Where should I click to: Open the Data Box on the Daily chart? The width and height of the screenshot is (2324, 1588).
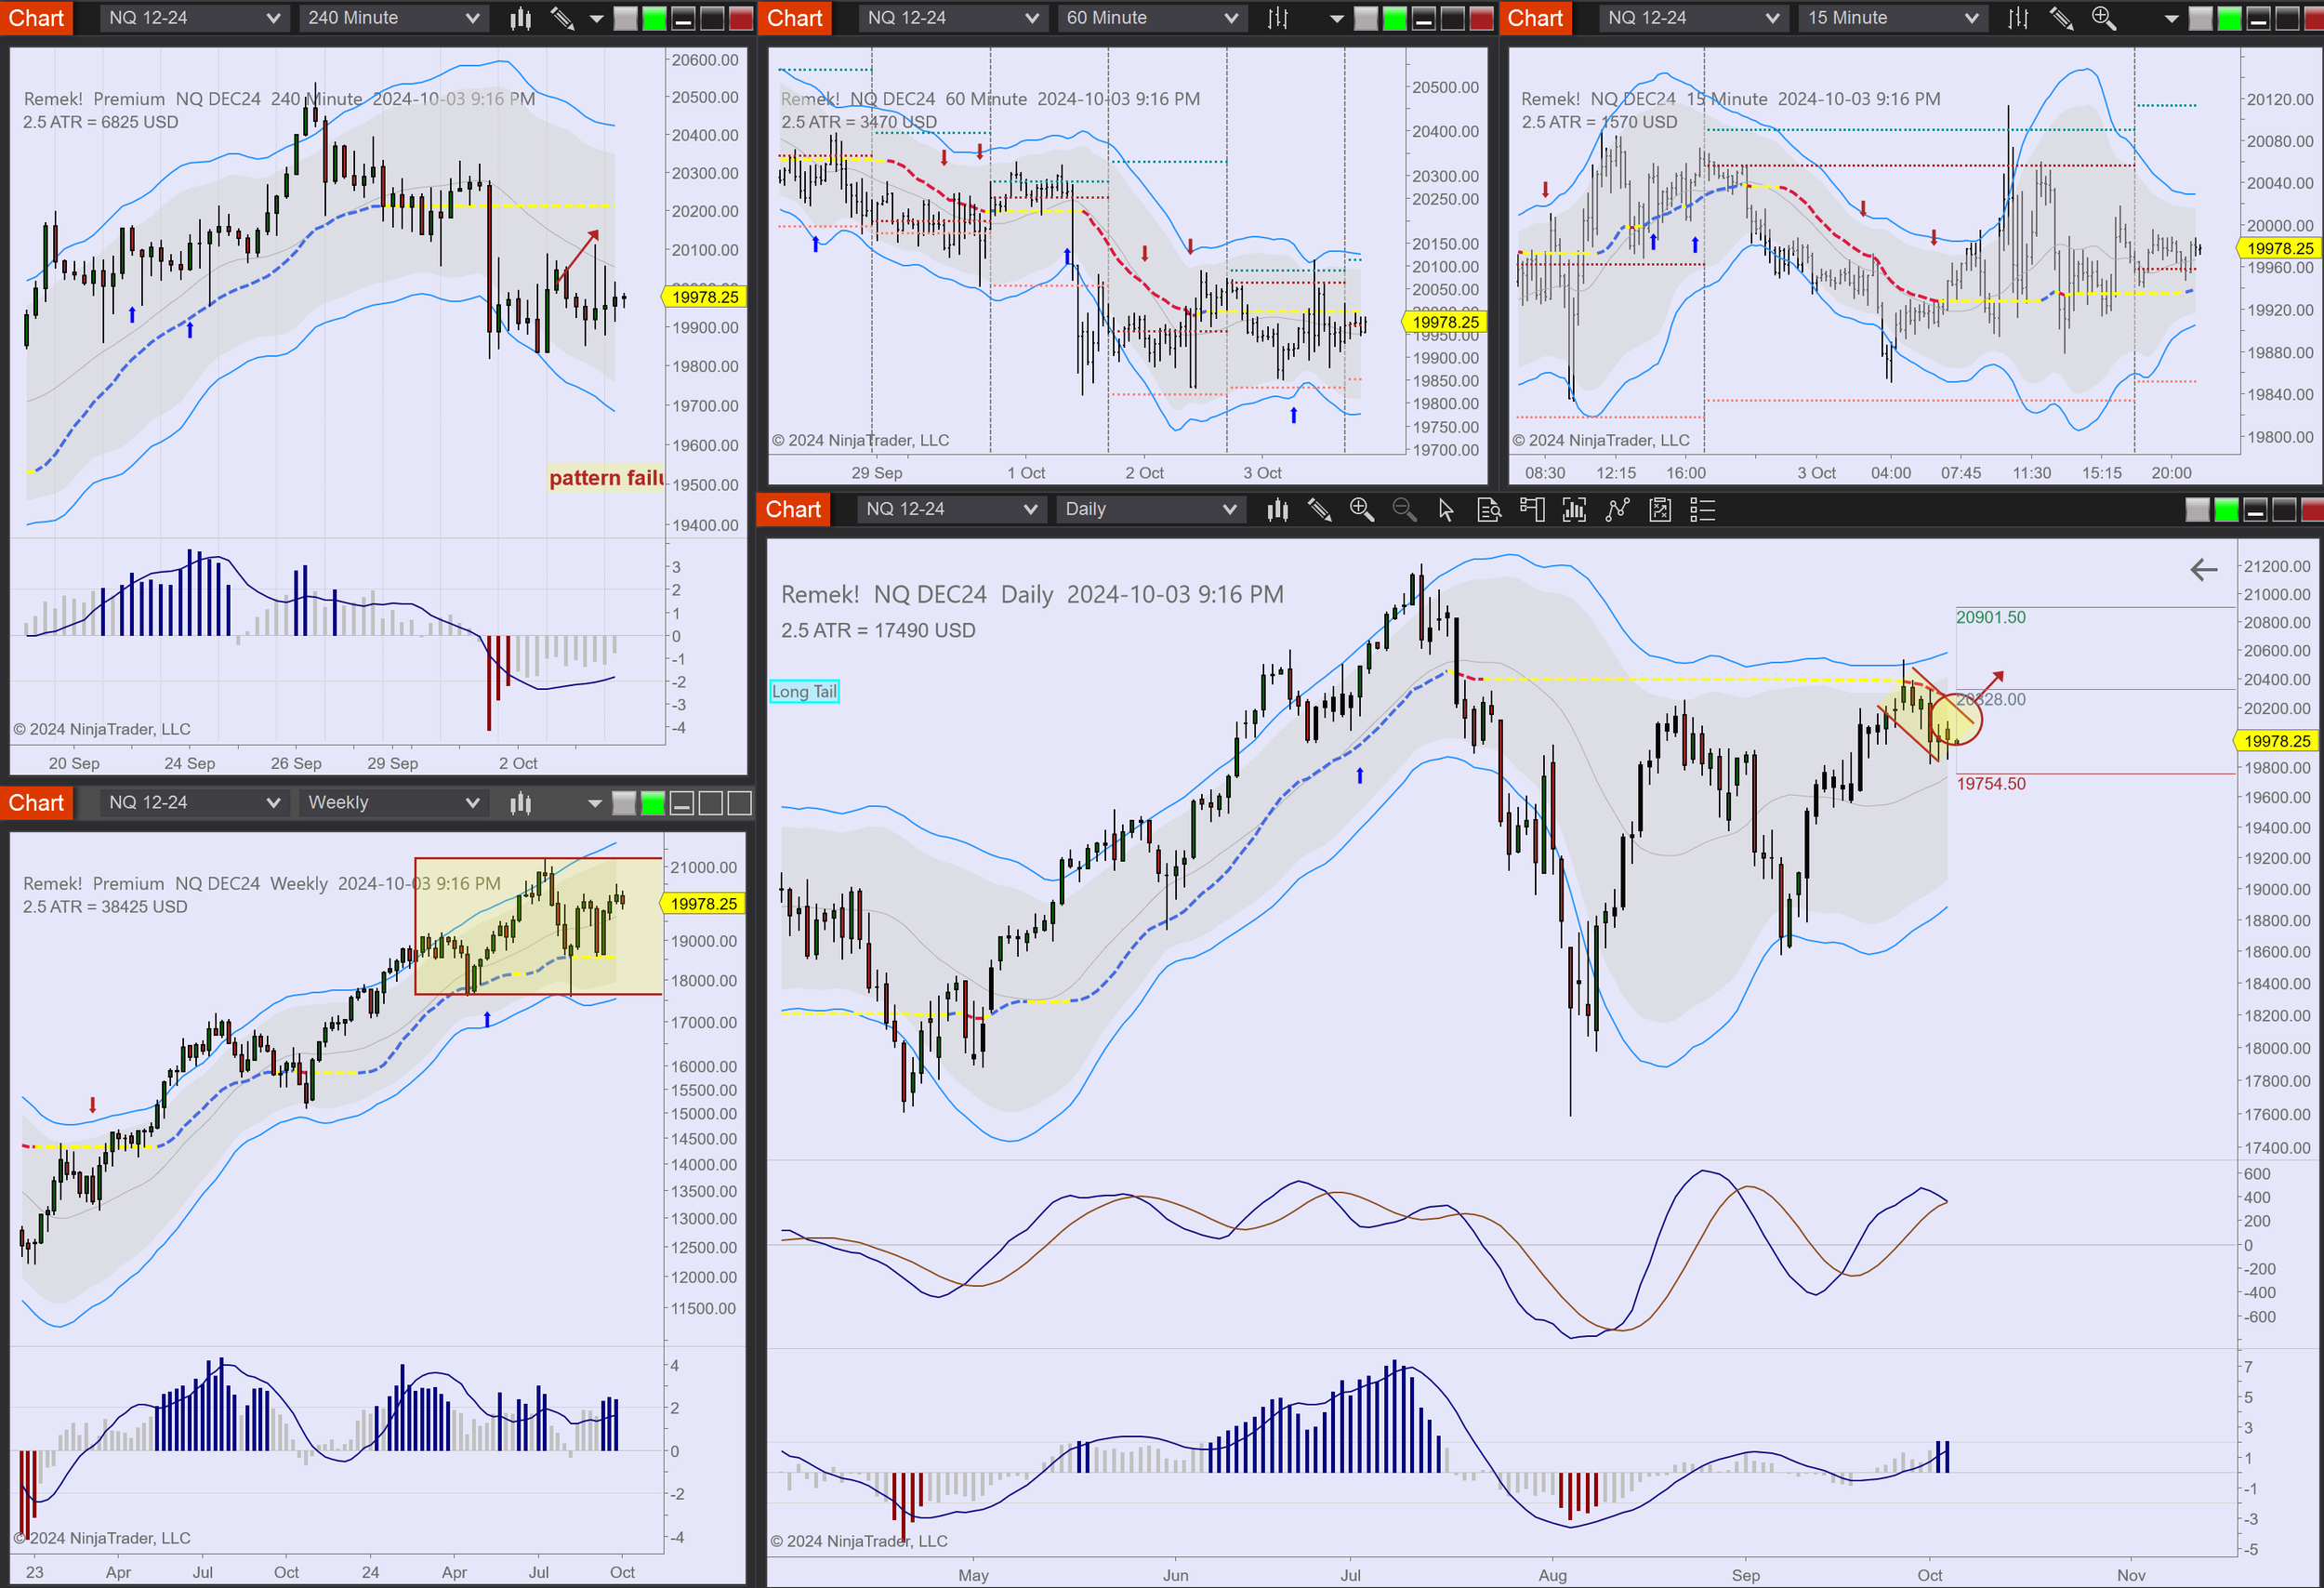click(x=1489, y=510)
